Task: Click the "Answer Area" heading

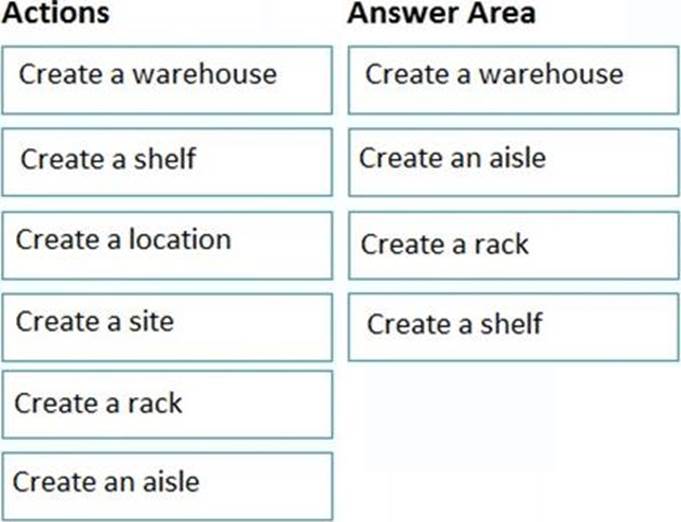Action: pyautogui.click(x=441, y=14)
